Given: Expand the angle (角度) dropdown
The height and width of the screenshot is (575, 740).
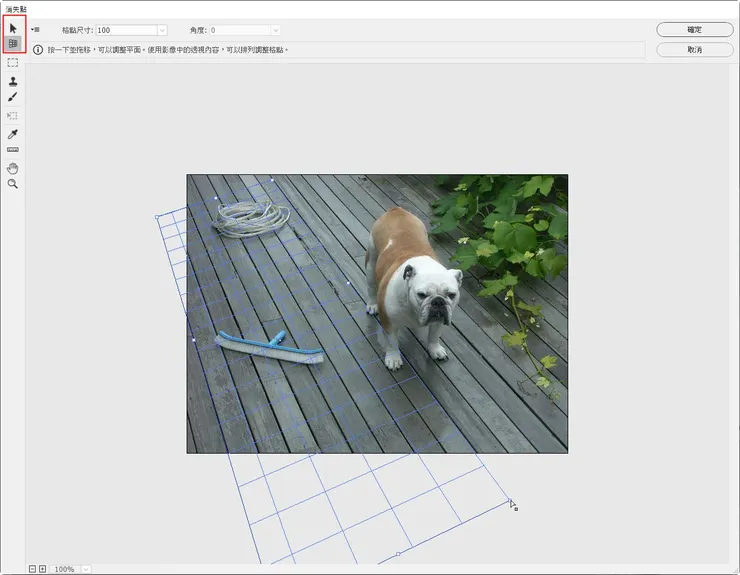Looking at the screenshot, I should [275, 31].
